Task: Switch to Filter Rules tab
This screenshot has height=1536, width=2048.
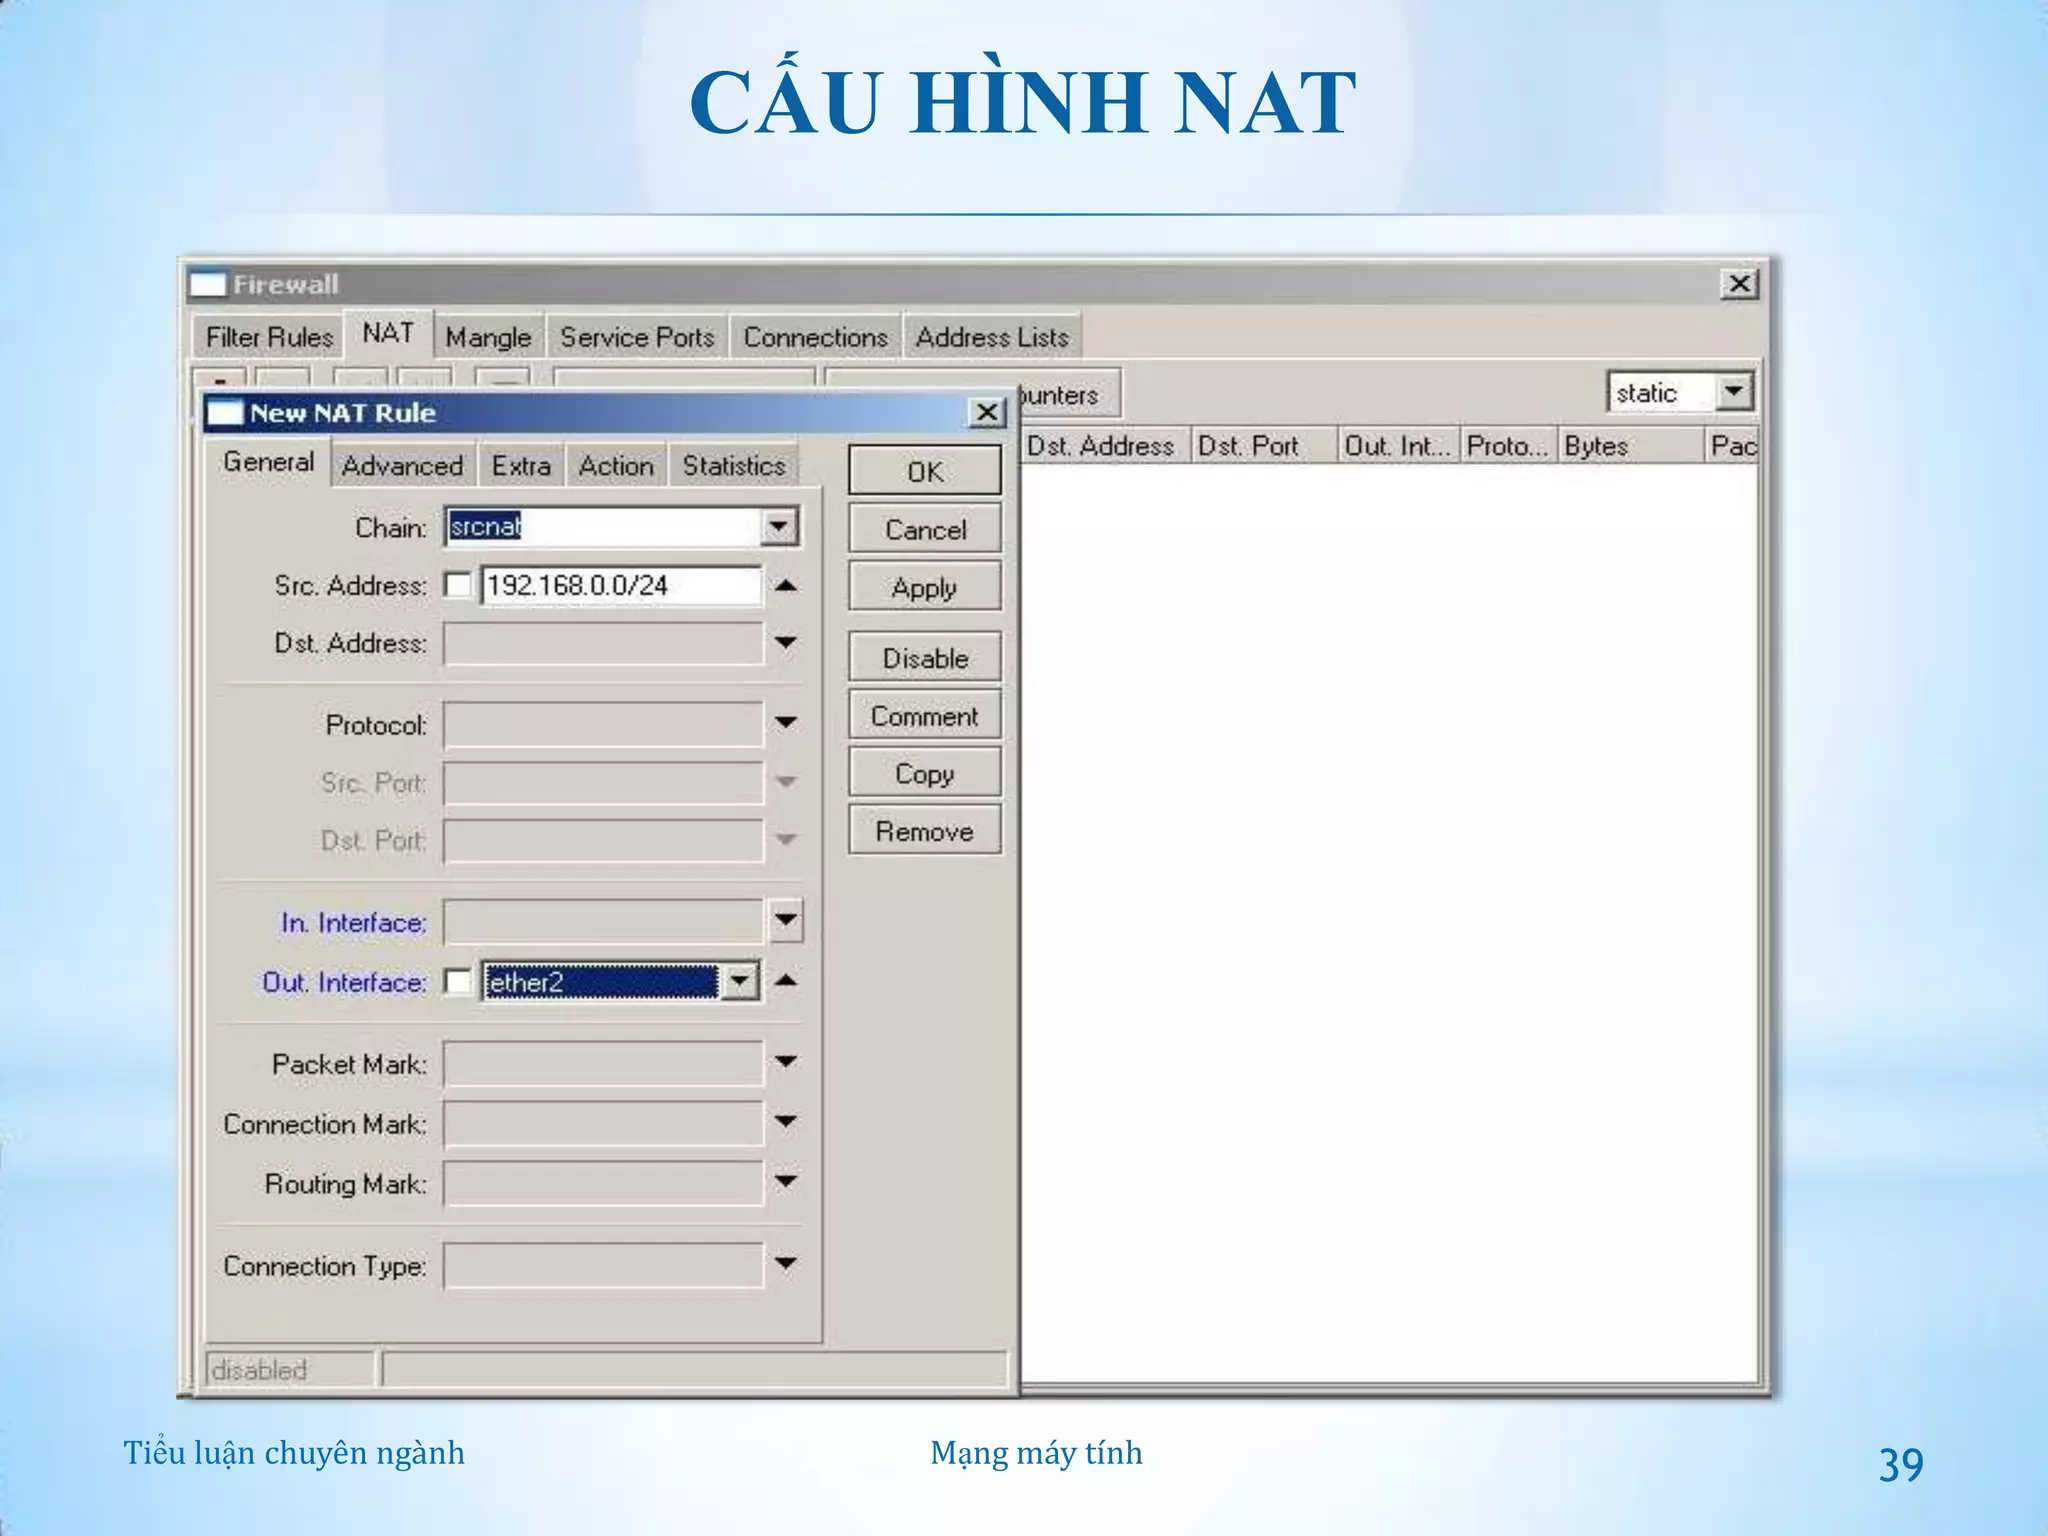Action: [x=268, y=337]
